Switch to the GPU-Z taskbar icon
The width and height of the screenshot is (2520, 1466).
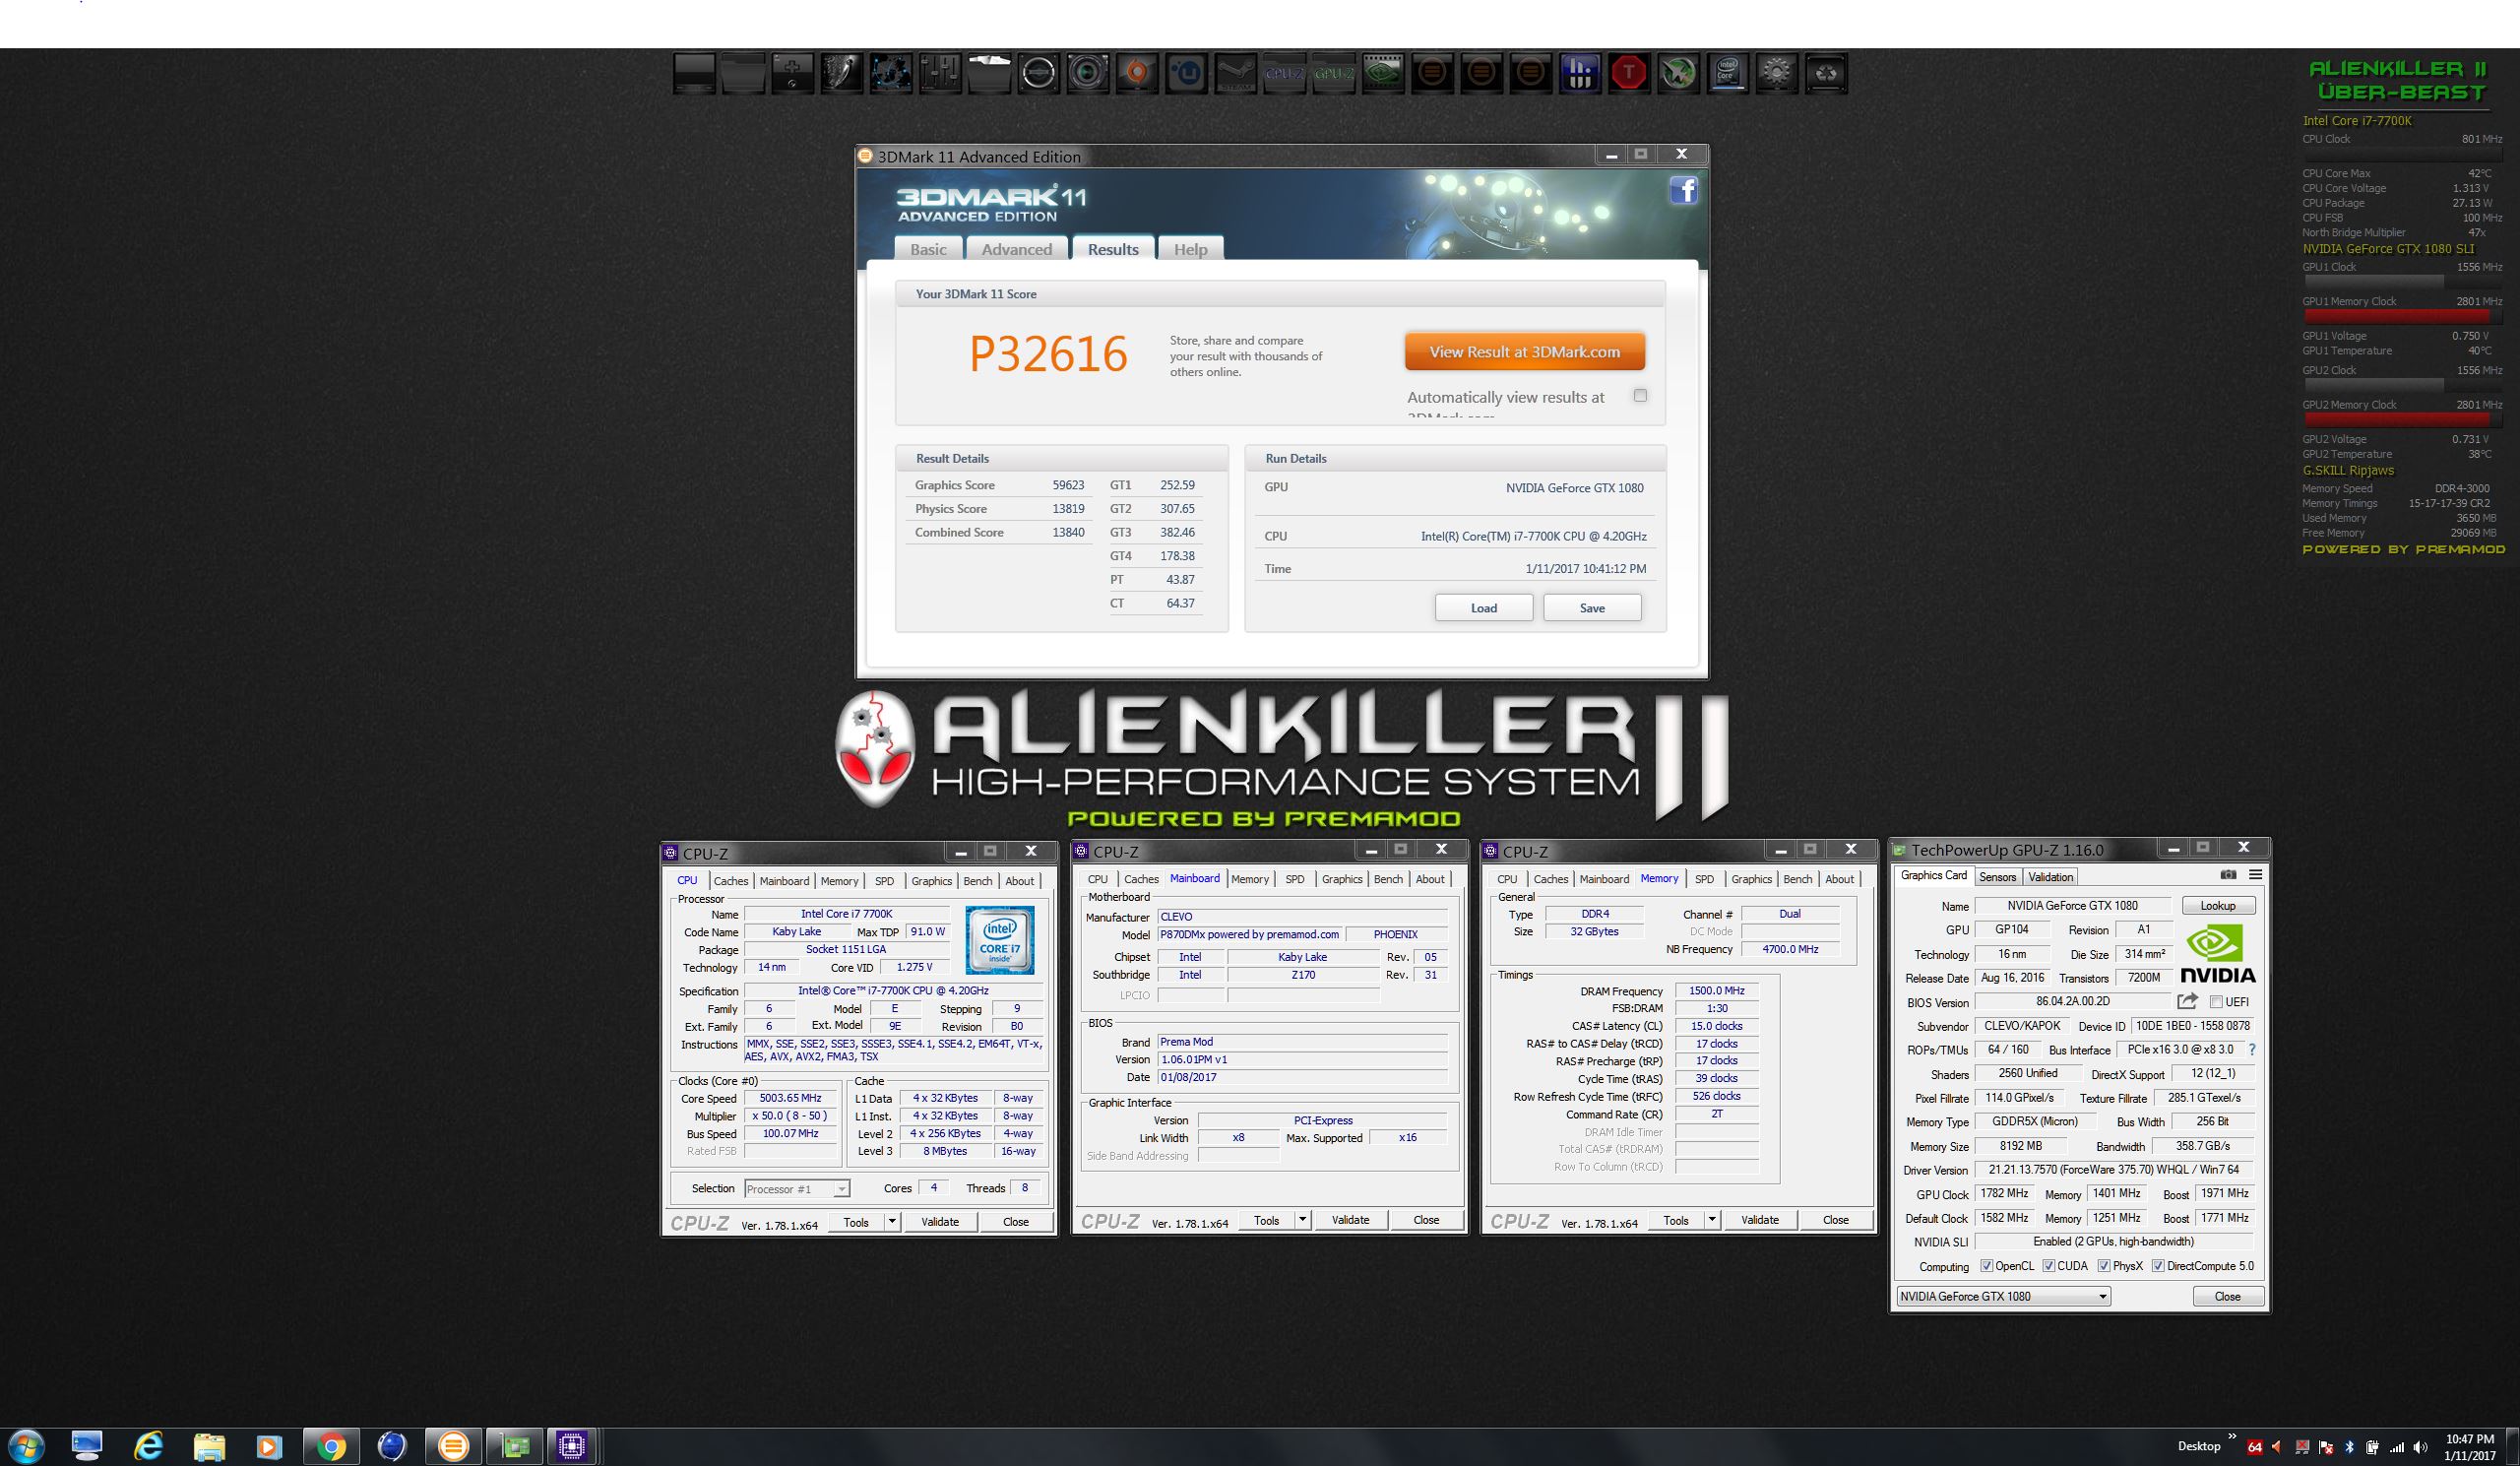514,1446
